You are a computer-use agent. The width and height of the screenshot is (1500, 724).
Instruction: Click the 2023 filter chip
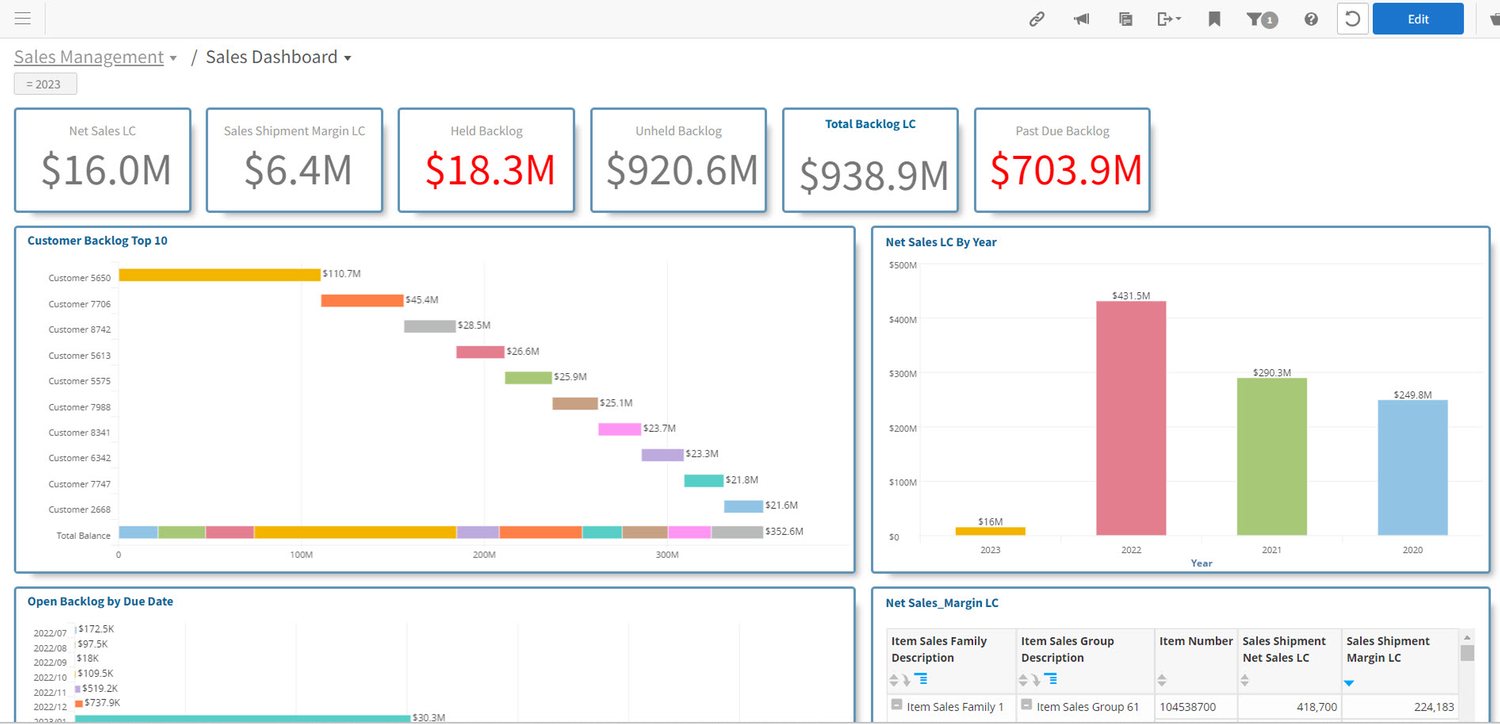pyautogui.click(x=45, y=83)
